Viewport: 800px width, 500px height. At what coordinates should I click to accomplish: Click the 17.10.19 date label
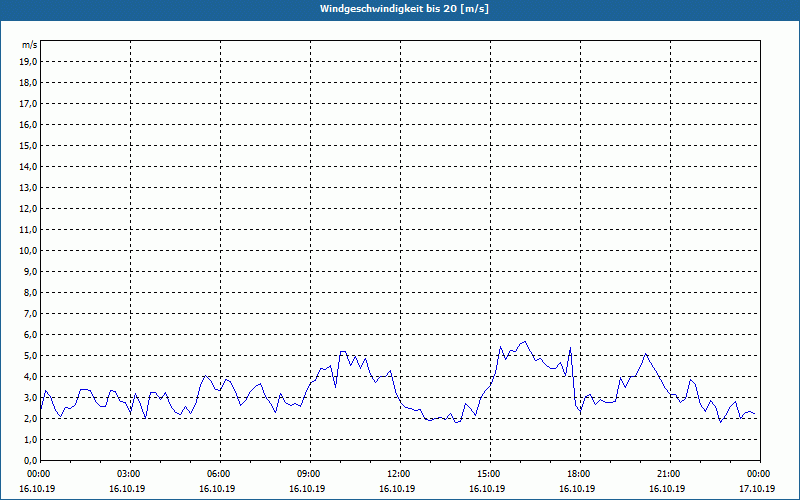(757, 488)
